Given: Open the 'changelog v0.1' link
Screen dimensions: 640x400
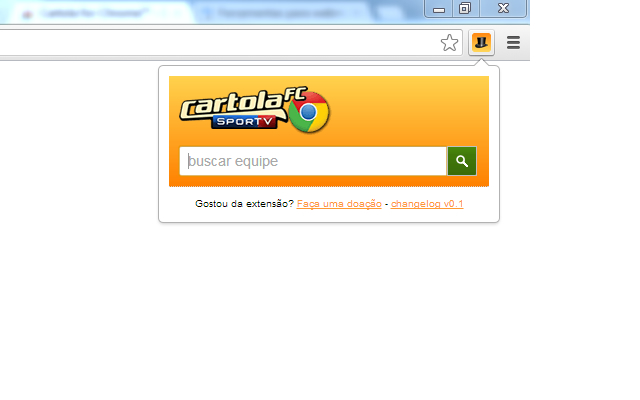Looking at the screenshot, I should coord(427,204).
